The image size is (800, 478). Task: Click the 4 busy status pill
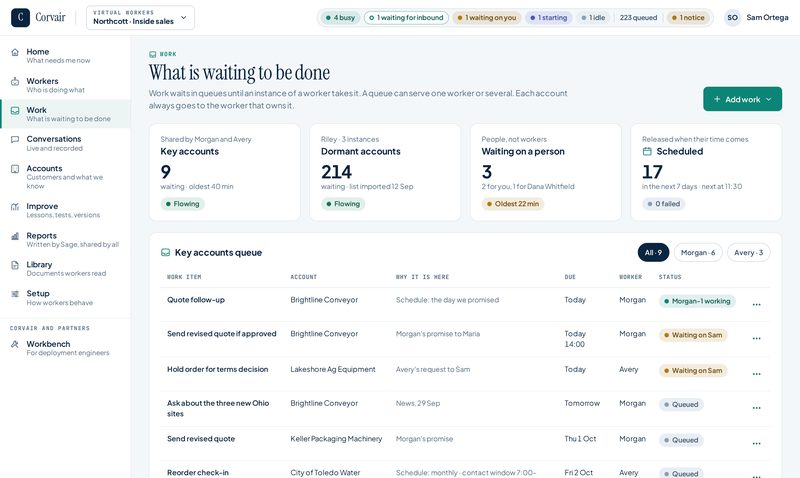(x=340, y=17)
